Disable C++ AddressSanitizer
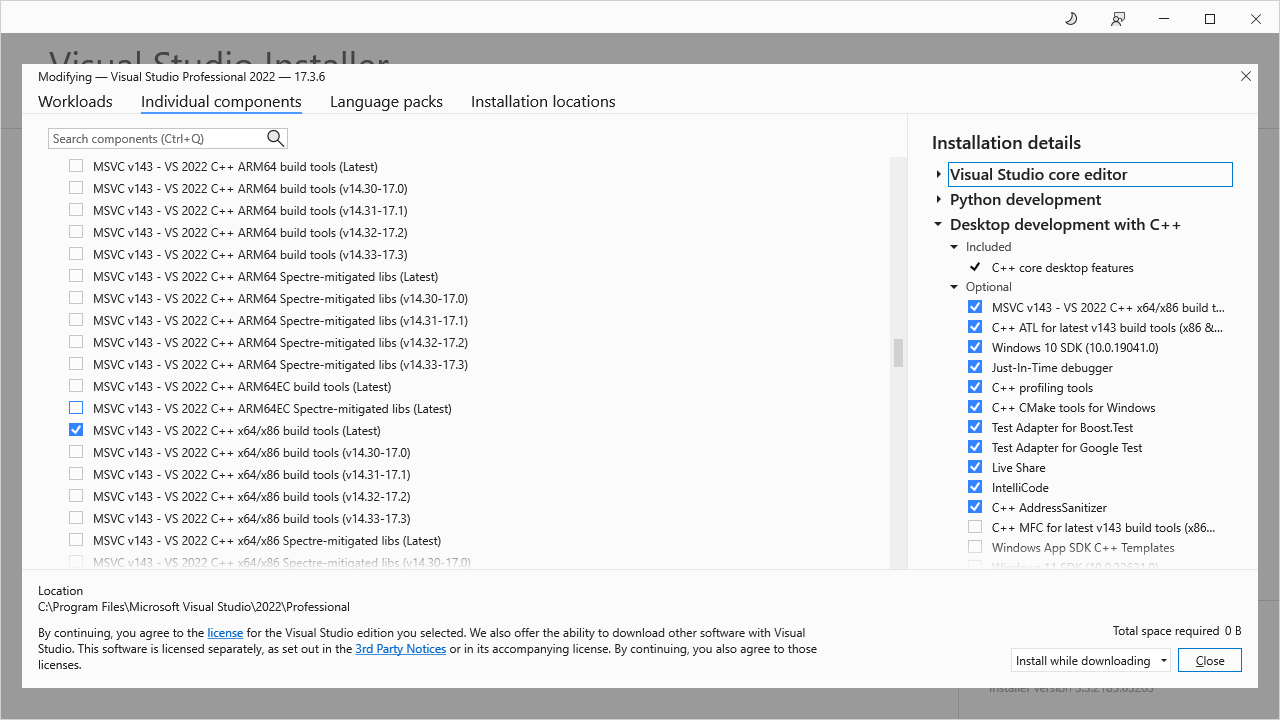The width and height of the screenshot is (1280, 720). [975, 506]
